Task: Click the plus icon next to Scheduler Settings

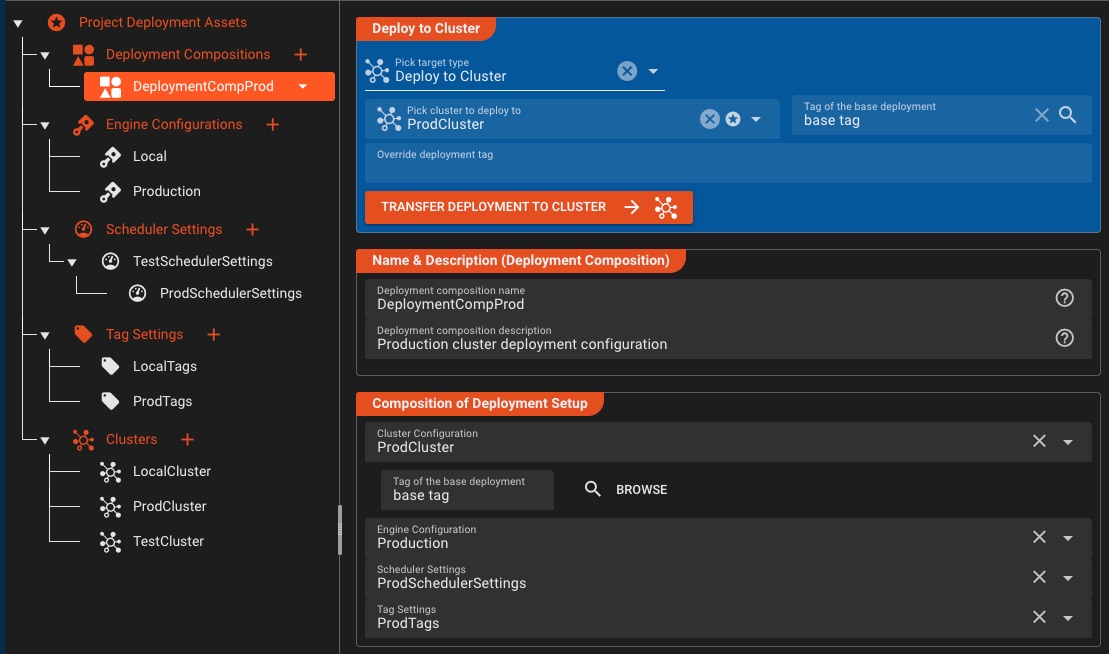Action: click(252, 229)
